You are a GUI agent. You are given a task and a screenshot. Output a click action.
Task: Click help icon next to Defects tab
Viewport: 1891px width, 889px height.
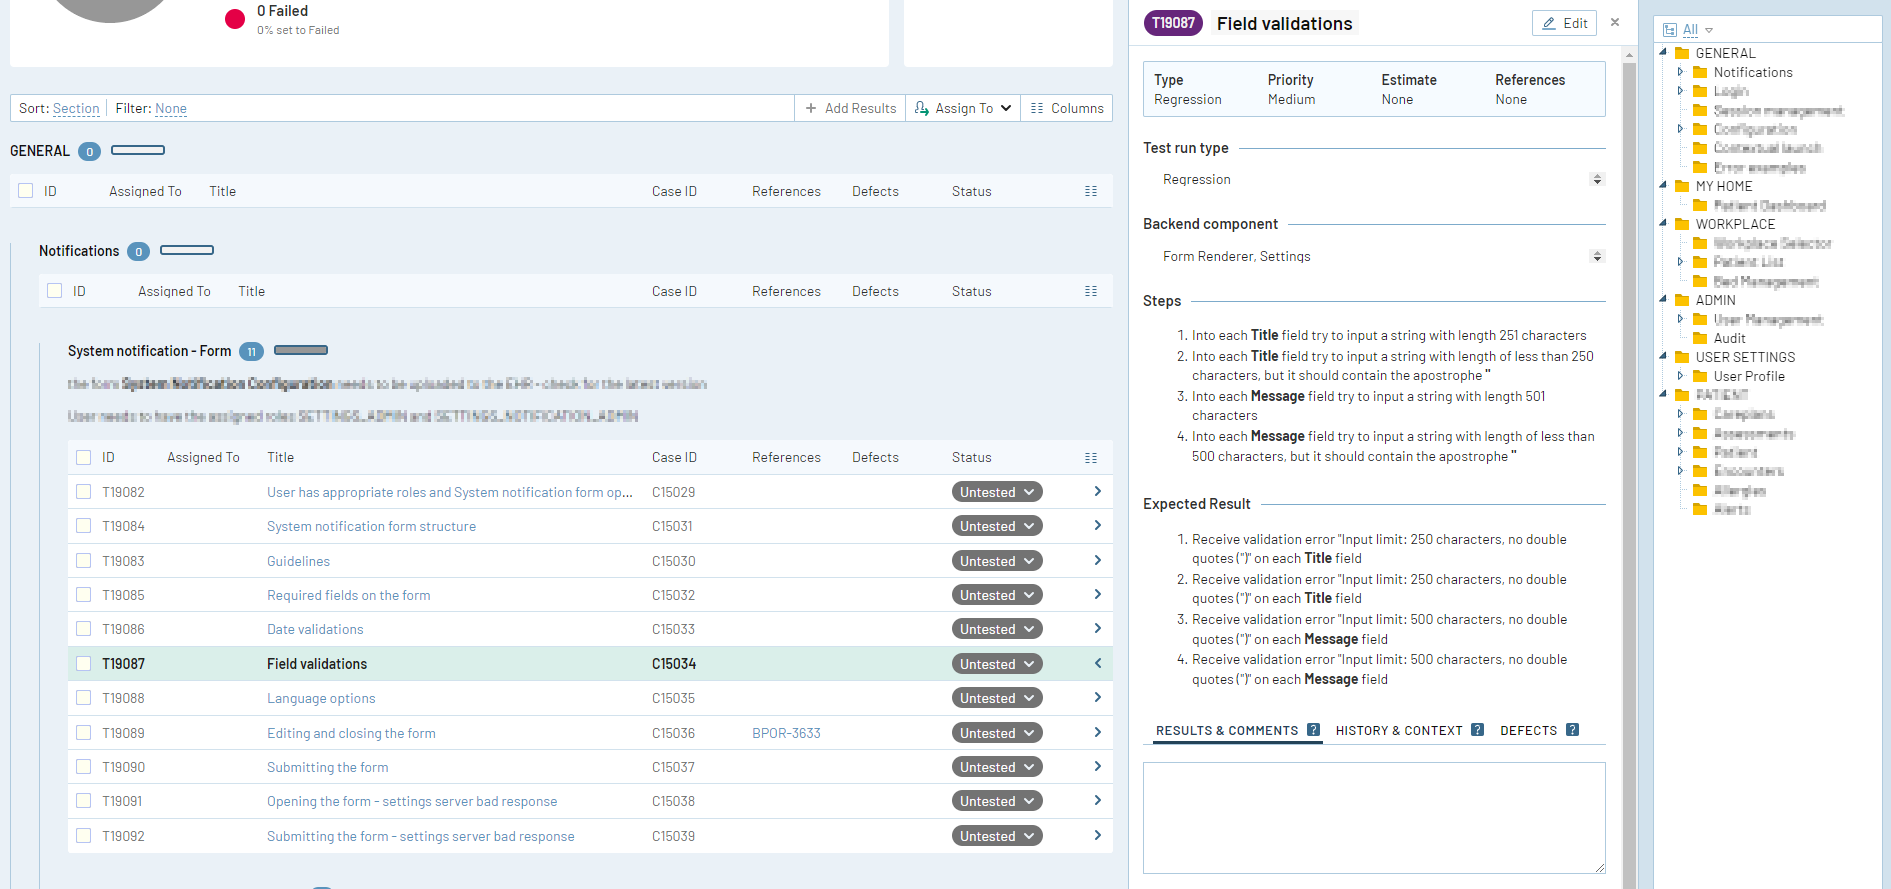click(1572, 730)
